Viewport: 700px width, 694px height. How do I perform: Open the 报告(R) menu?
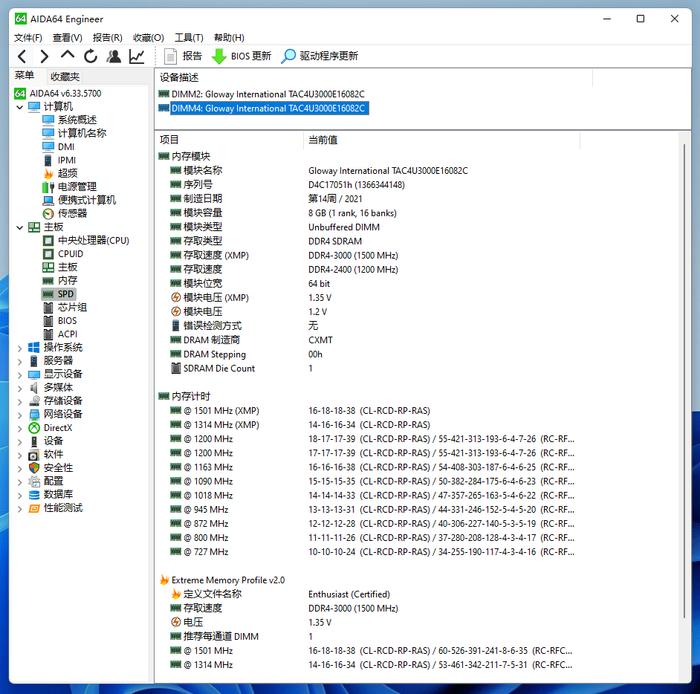pyautogui.click(x=108, y=37)
